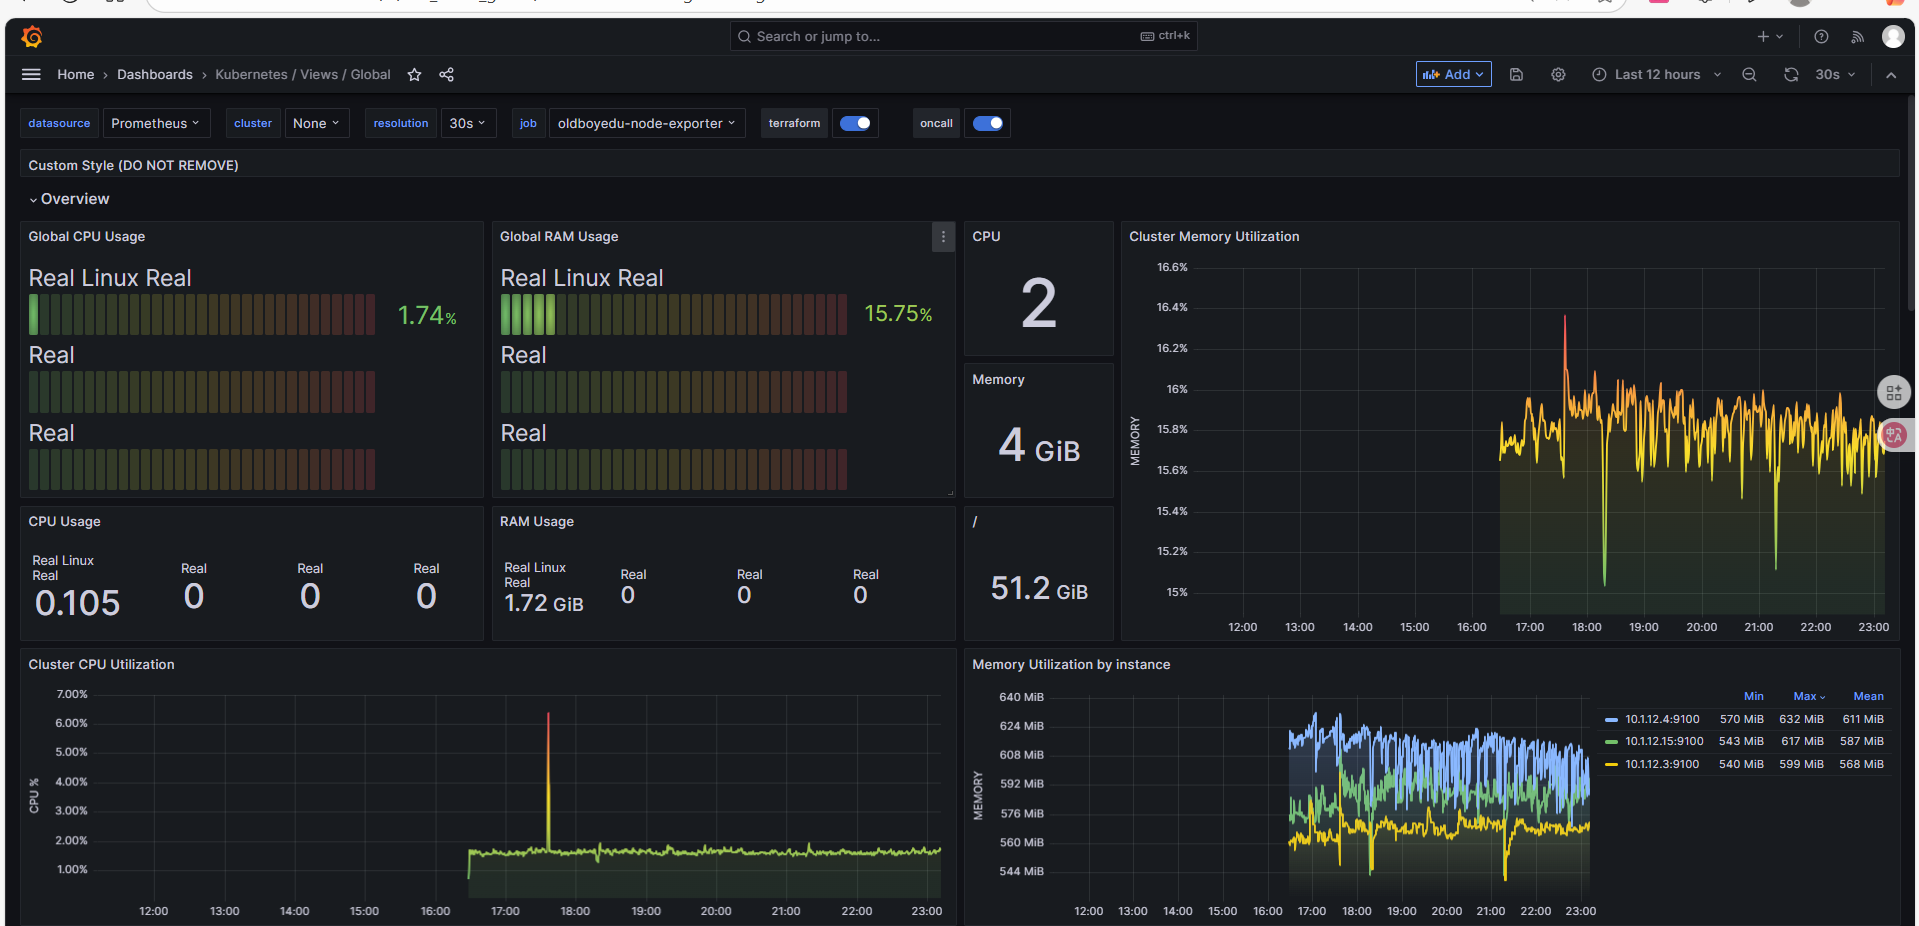Viewport: 1919px width, 926px height.
Task: Zoom out the time range
Action: tap(1749, 75)
